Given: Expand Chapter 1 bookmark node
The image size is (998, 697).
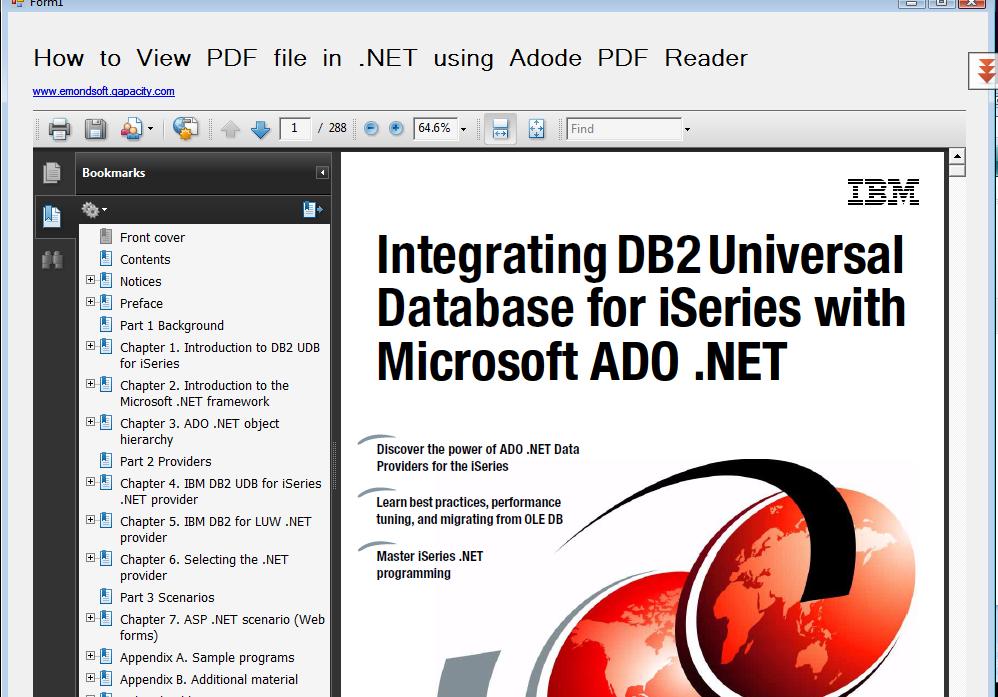Looking at the screenshot, I should (x=90, y=346).
